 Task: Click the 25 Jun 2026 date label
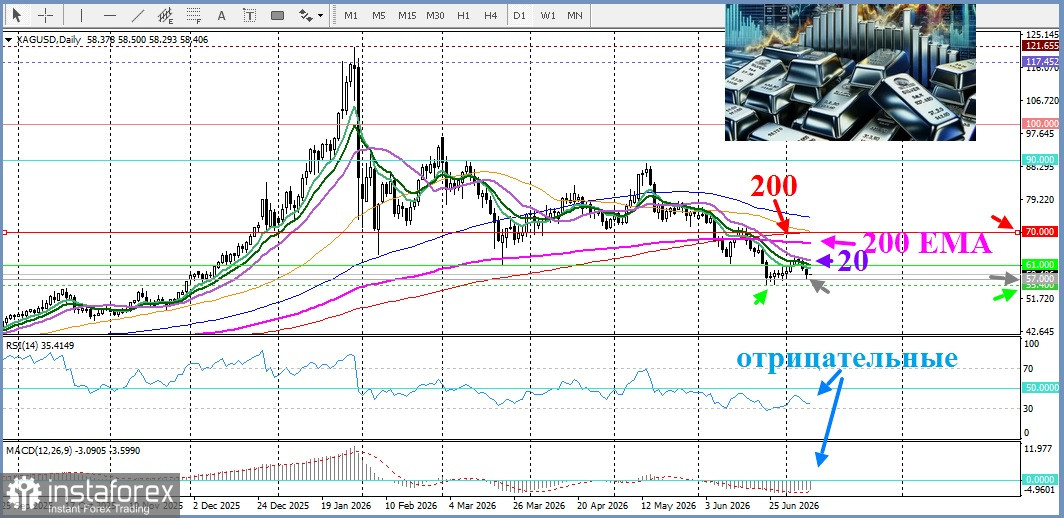click(x=793, y=506)
